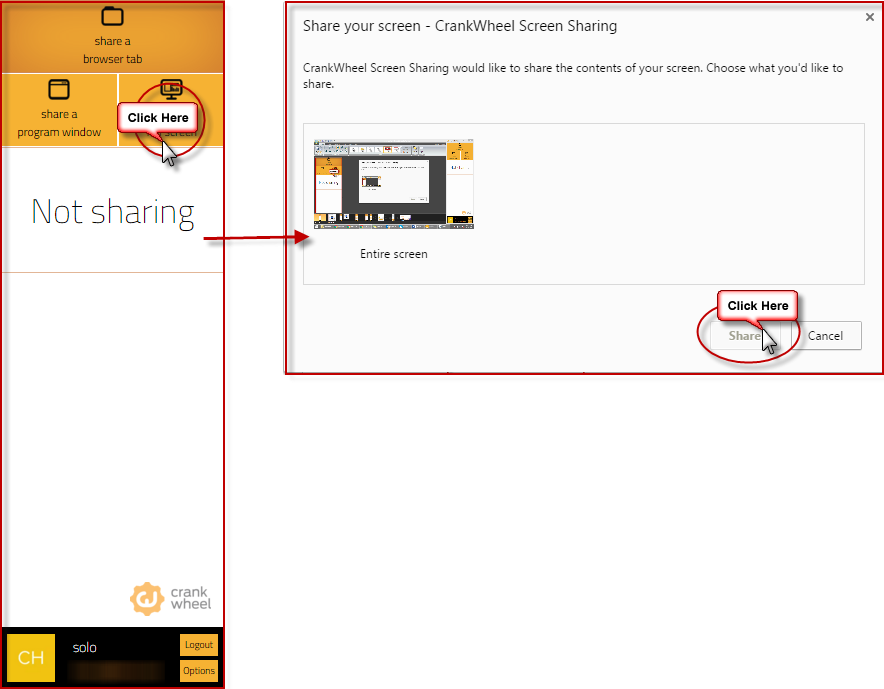The width and height of the screenshot is (884, 689).
Task: Select the Entire screen thumbnail
Action: (x=394, y=184)
